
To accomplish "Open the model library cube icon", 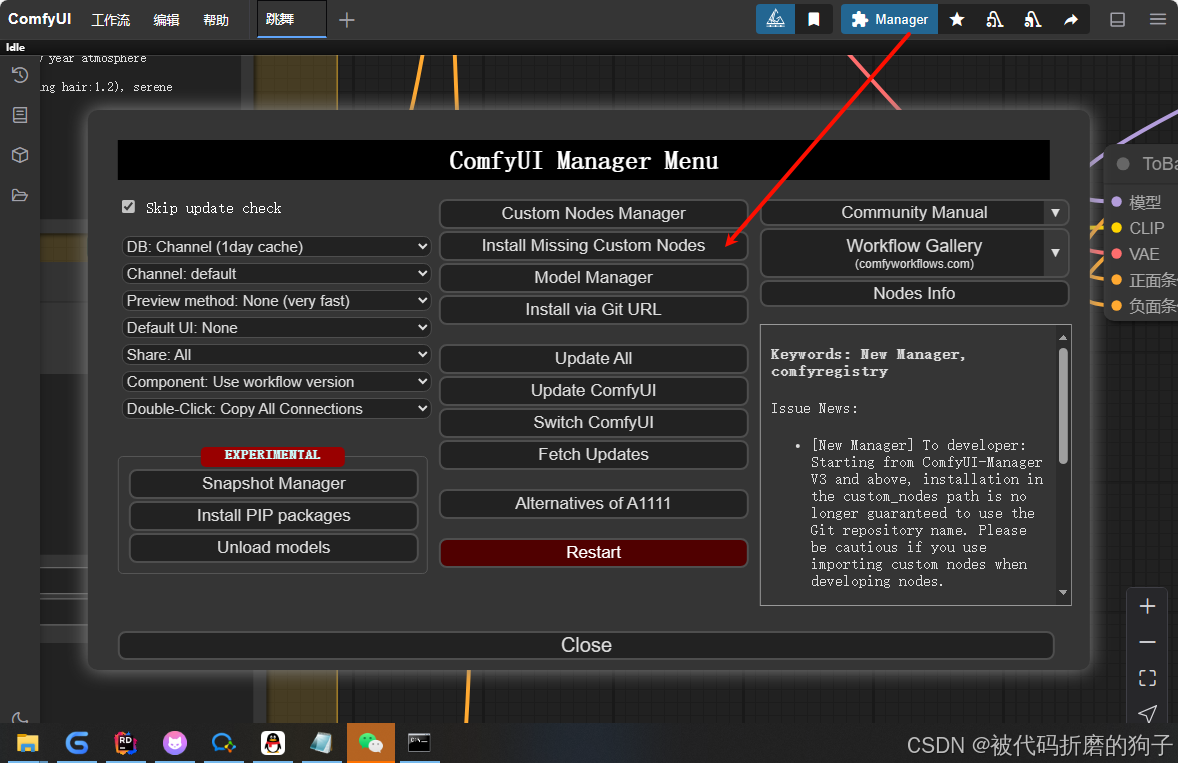I will (x=20, y=155).
